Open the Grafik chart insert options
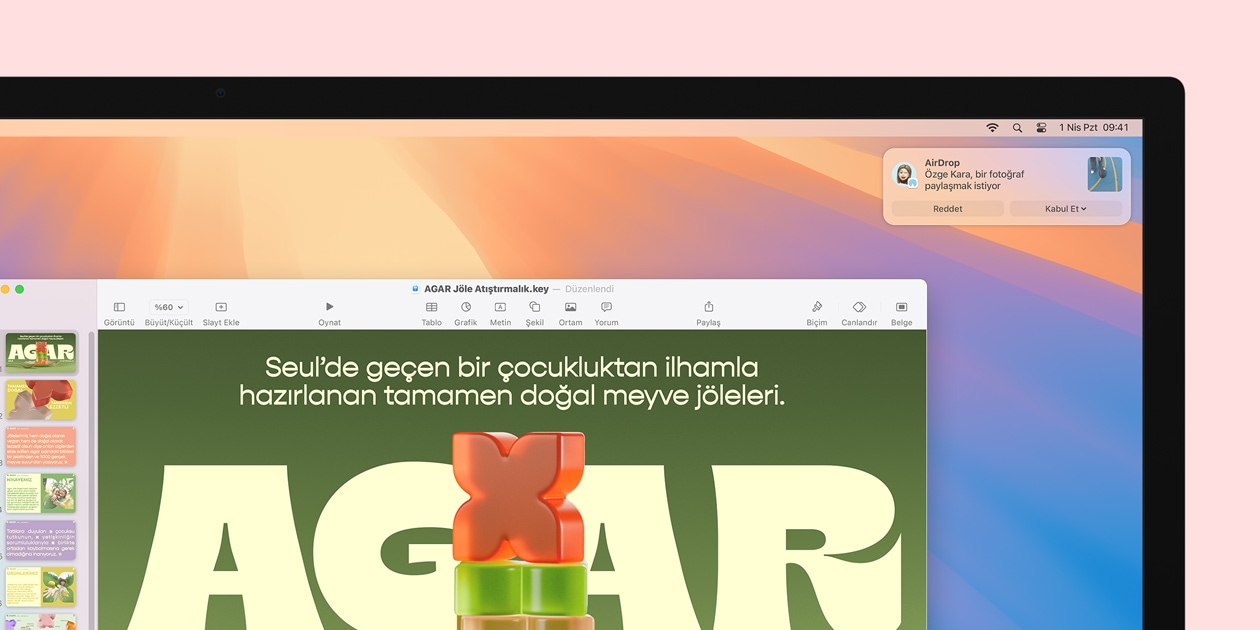Viewport: 1260px width, 630px height. click(466, 310)
